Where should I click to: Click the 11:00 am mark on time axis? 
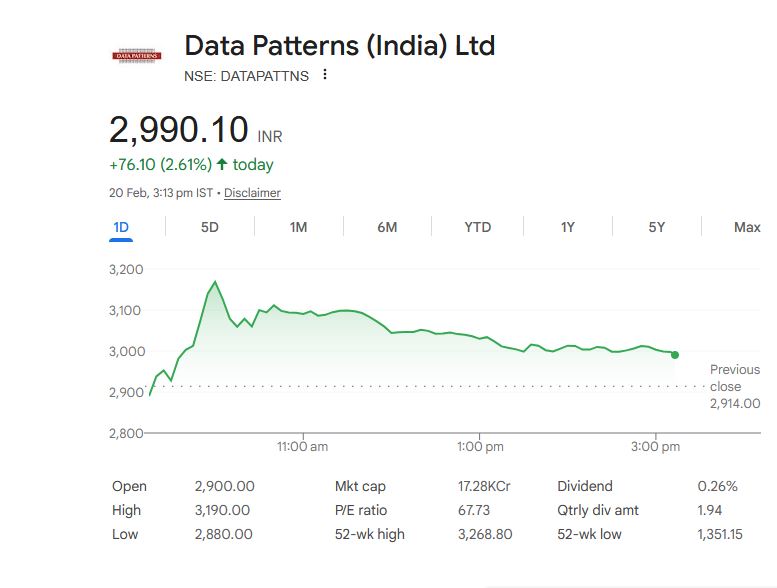click(302, 447)
